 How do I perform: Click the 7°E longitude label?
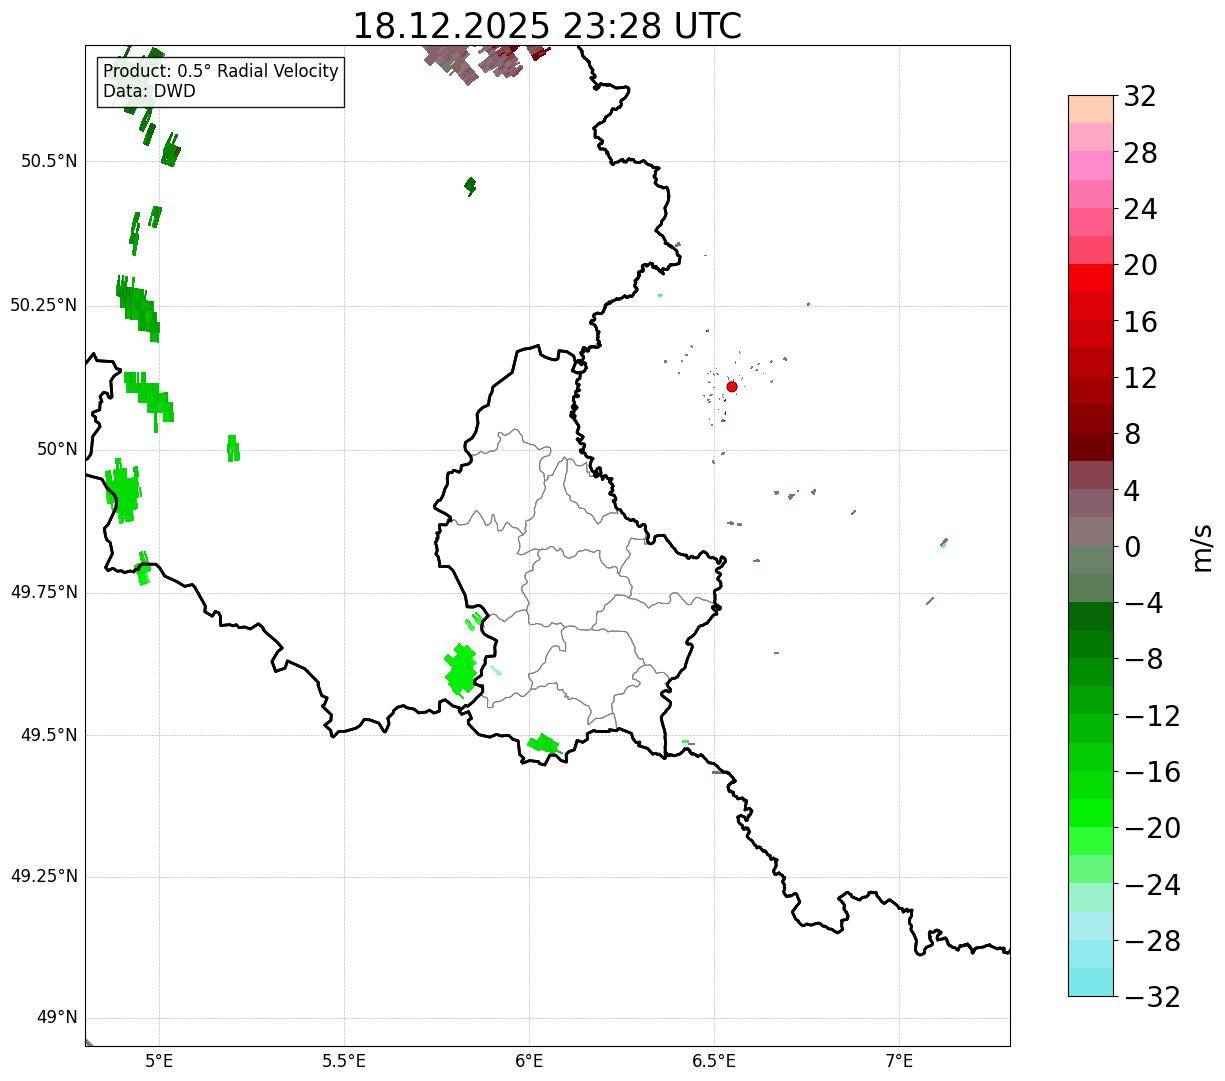(900, 1062)
